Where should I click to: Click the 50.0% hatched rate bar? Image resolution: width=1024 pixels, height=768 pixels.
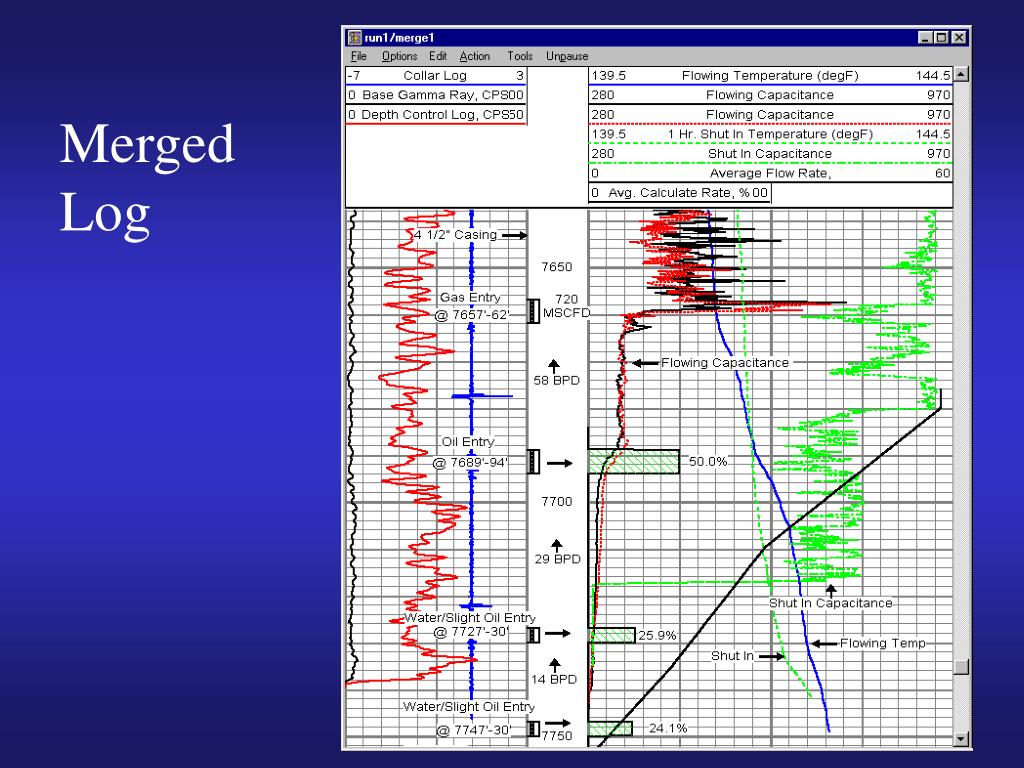coord(634,462)
